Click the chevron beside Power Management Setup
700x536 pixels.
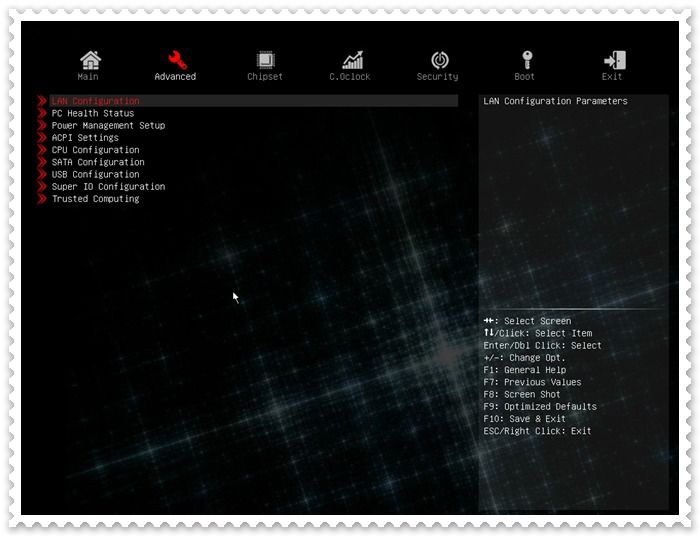(x=42, y=125)
